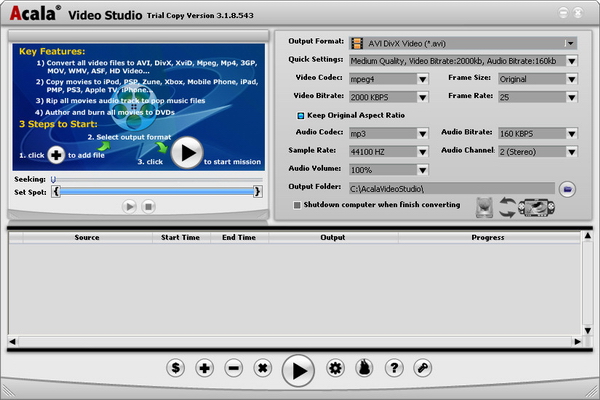Start conversion with large bottom play button
The height and width of the screenshot is (400, 600).
[x=298, y=371]
